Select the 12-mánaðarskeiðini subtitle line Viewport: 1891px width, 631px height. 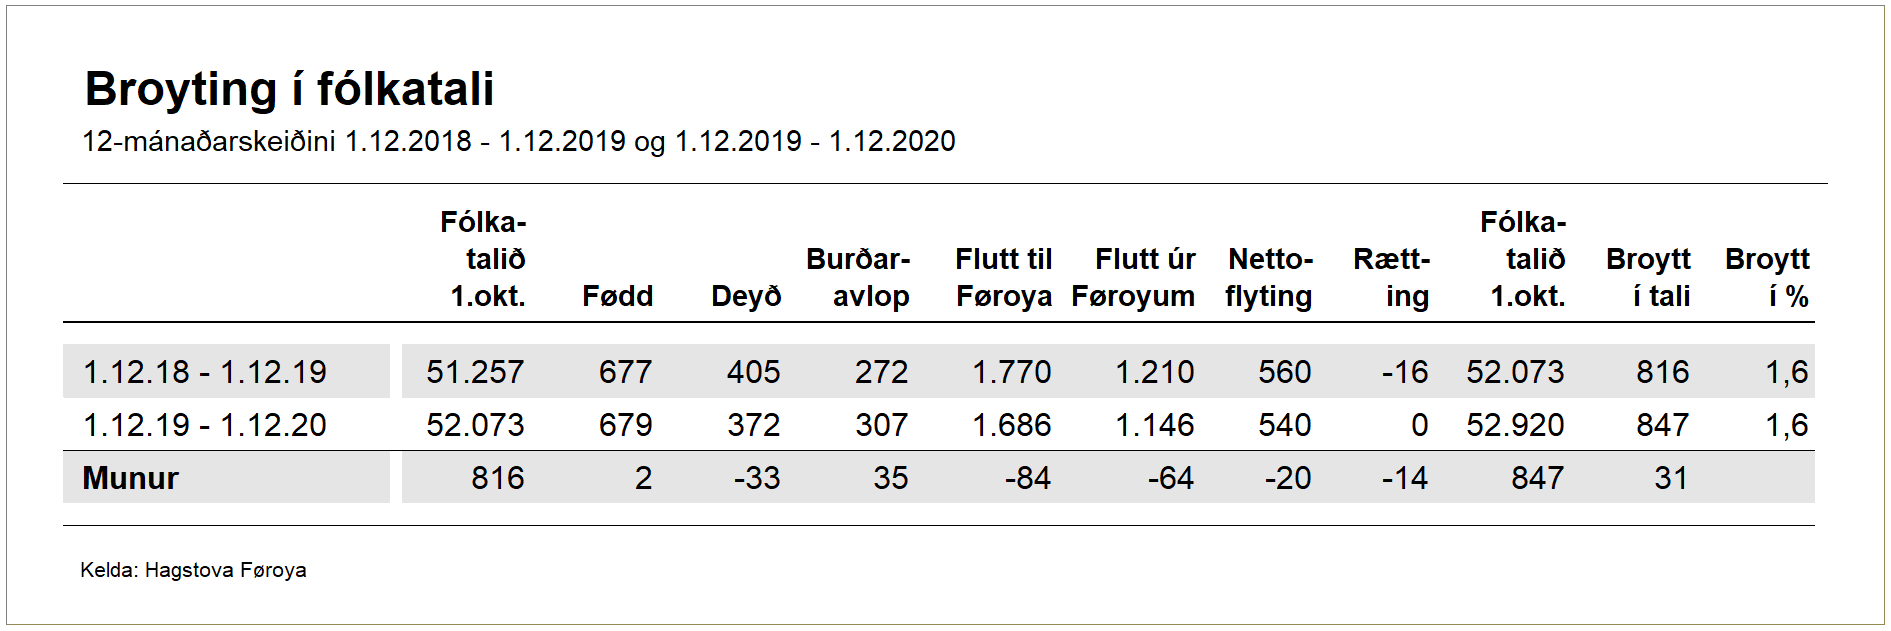coord(518,141)
